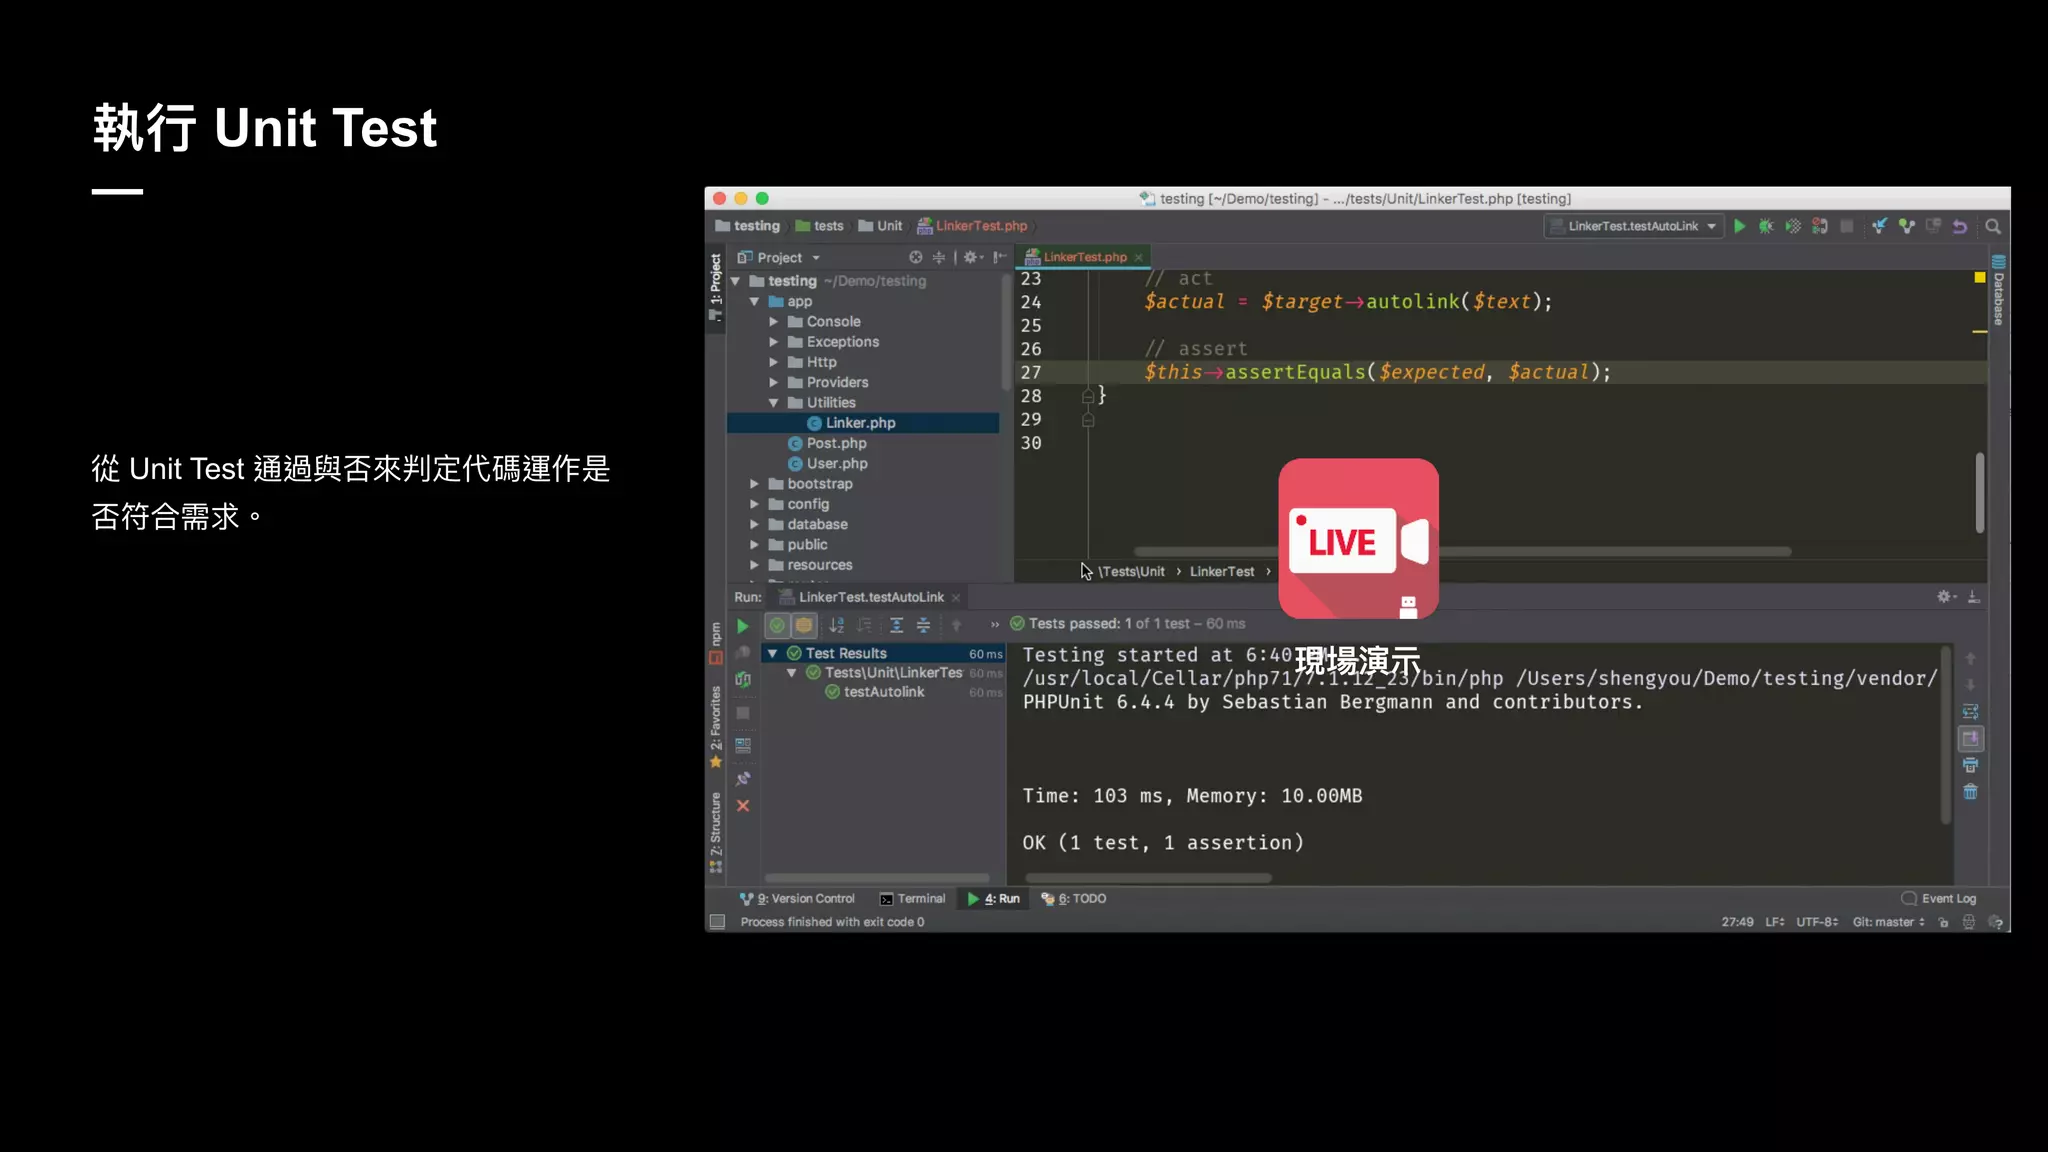Click Expand All icon in test toolbar
Image resolution: width=2048 pixels, height=1152 pixels.
(897, 626)
